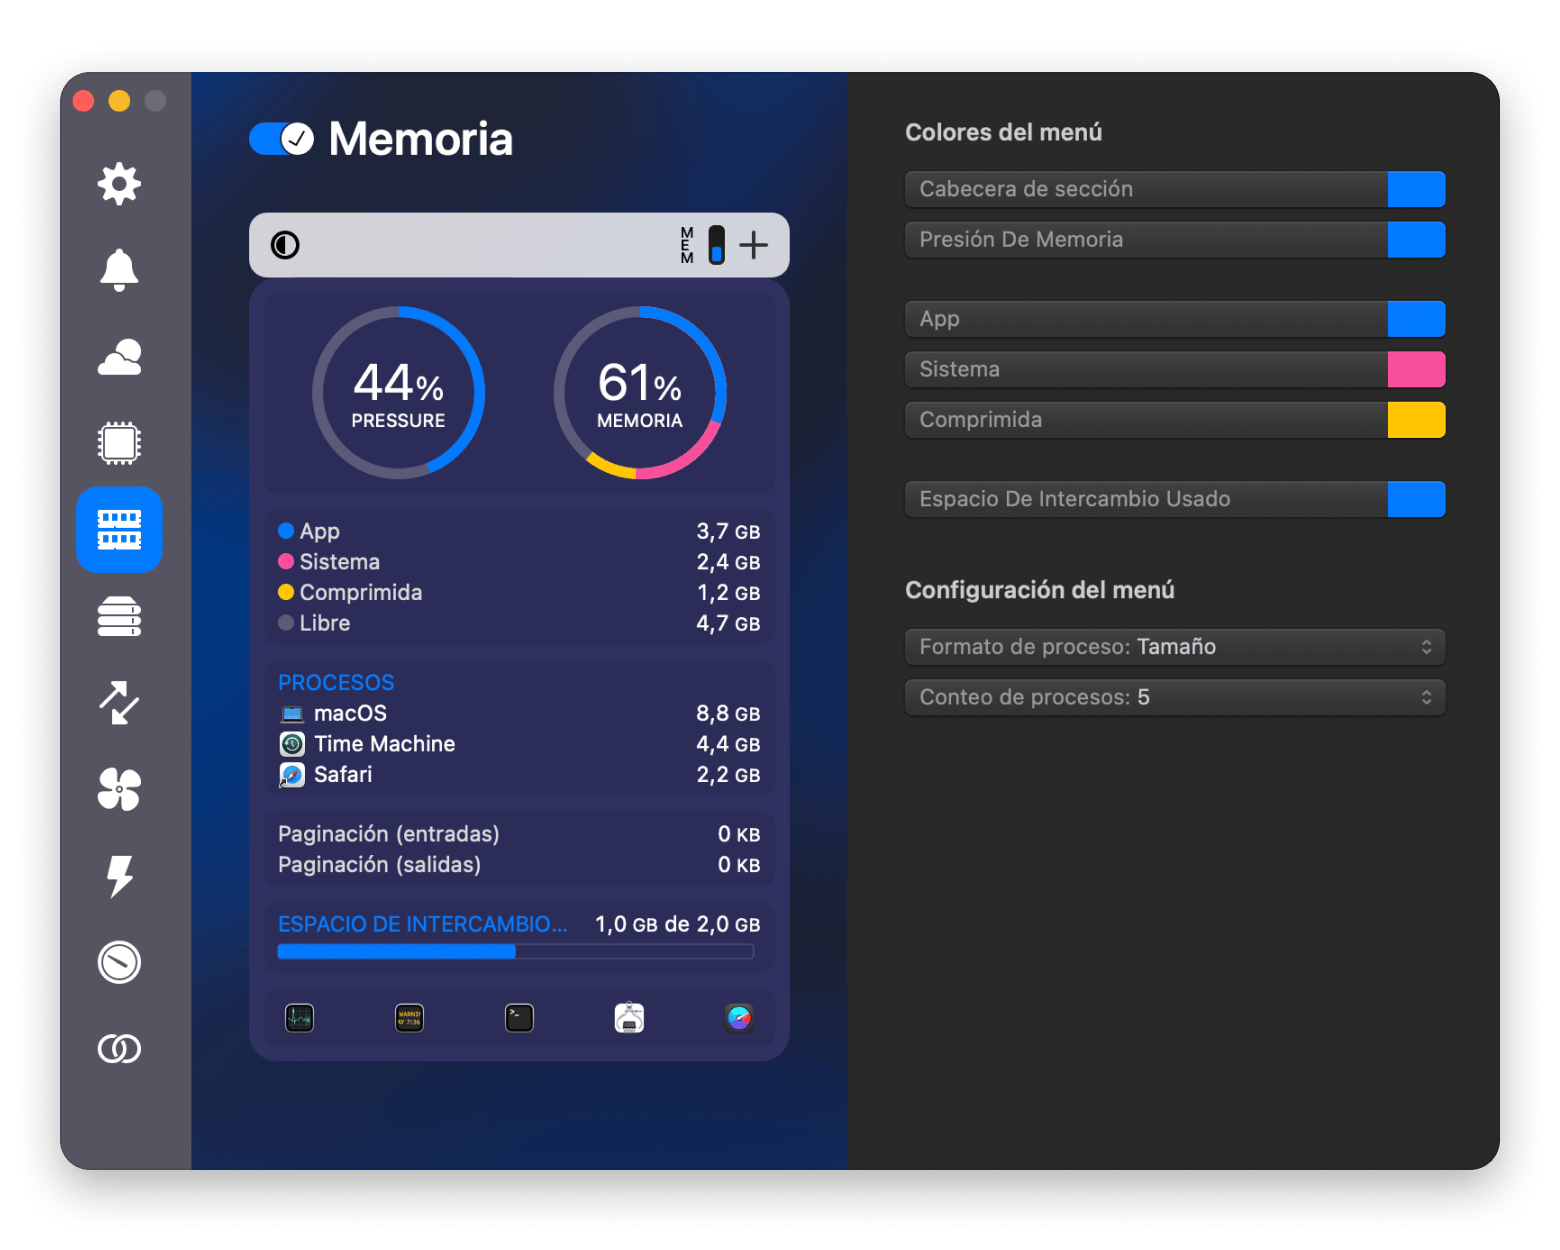Change the Sistema pink color swatch
Viewport: 1560px width, 1250px height.
[x=1415, y=370]
